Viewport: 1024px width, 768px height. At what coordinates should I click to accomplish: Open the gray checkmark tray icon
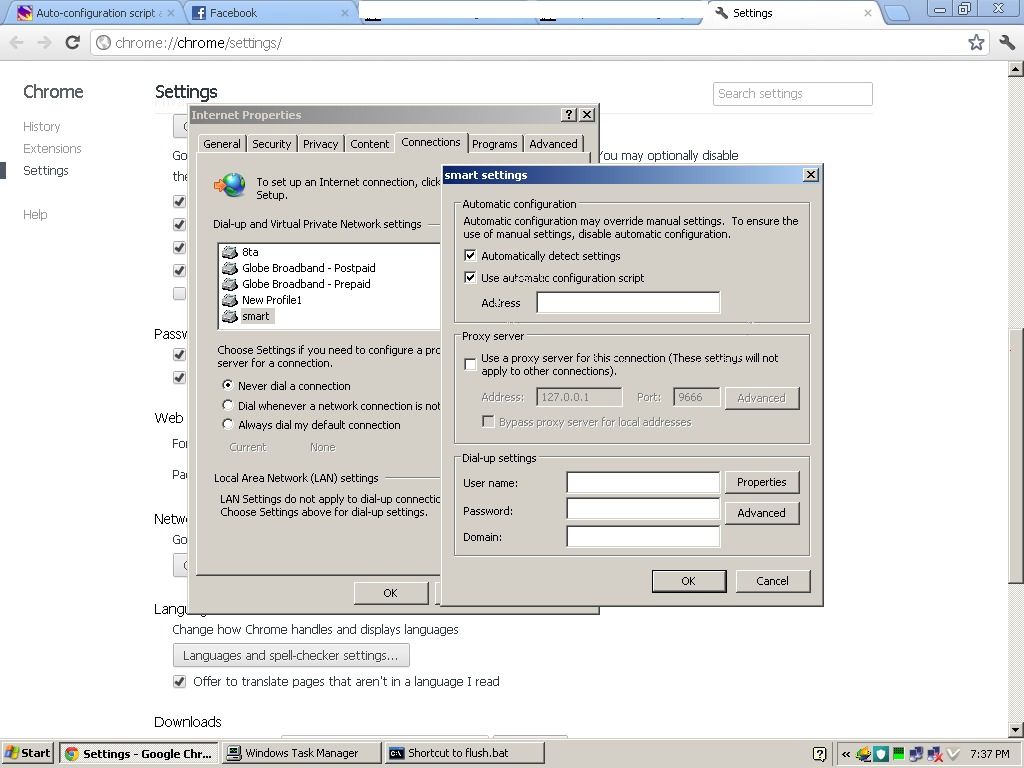[953, 754]
